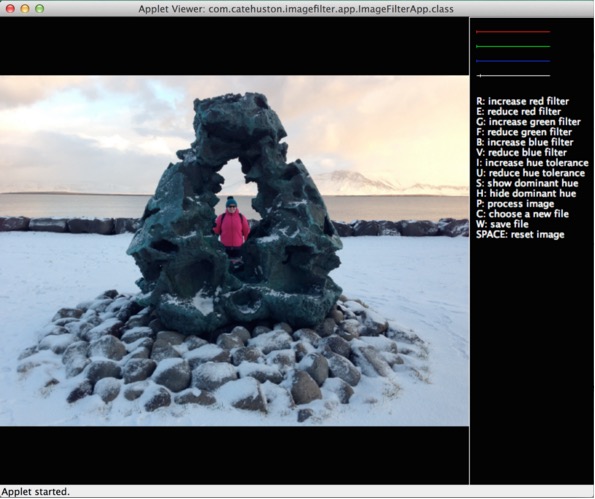595x499 pixels.
Task: Click the yellow minimize window button
Action: (x=25, y=9)
